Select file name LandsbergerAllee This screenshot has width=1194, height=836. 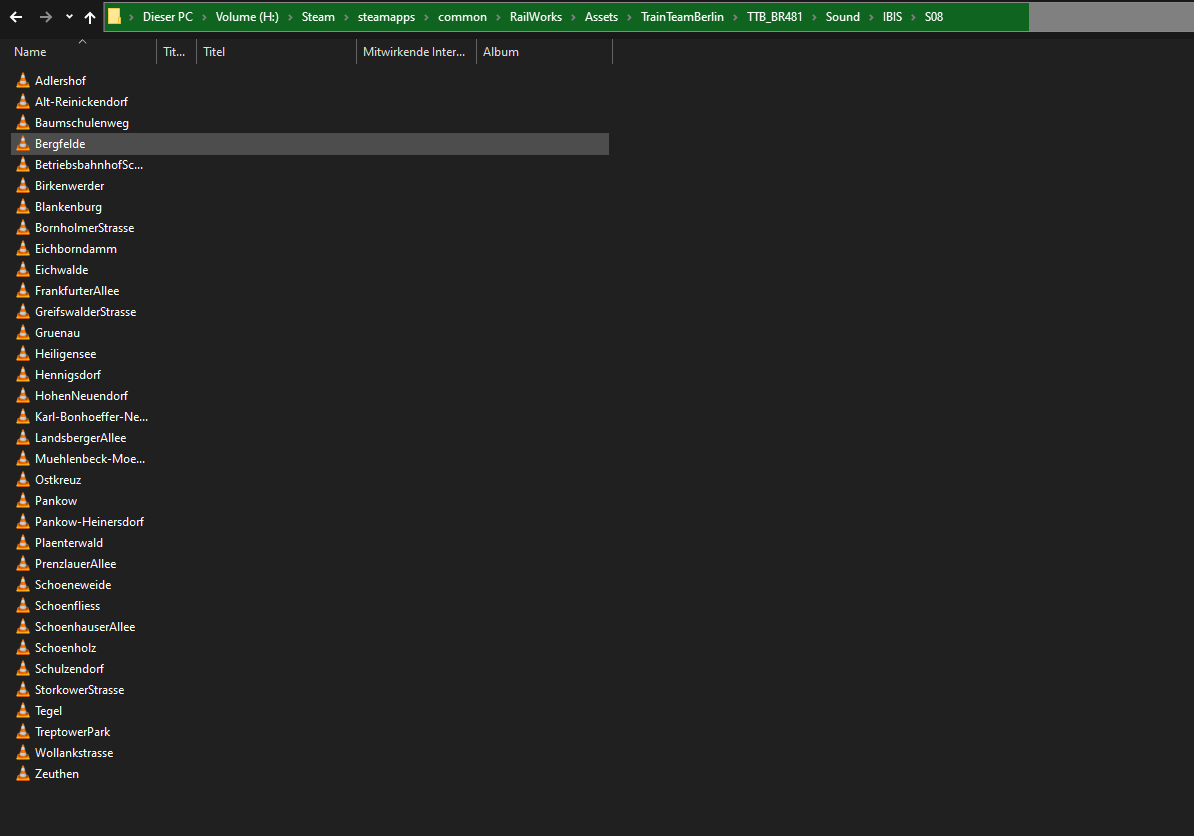(81, 438)
